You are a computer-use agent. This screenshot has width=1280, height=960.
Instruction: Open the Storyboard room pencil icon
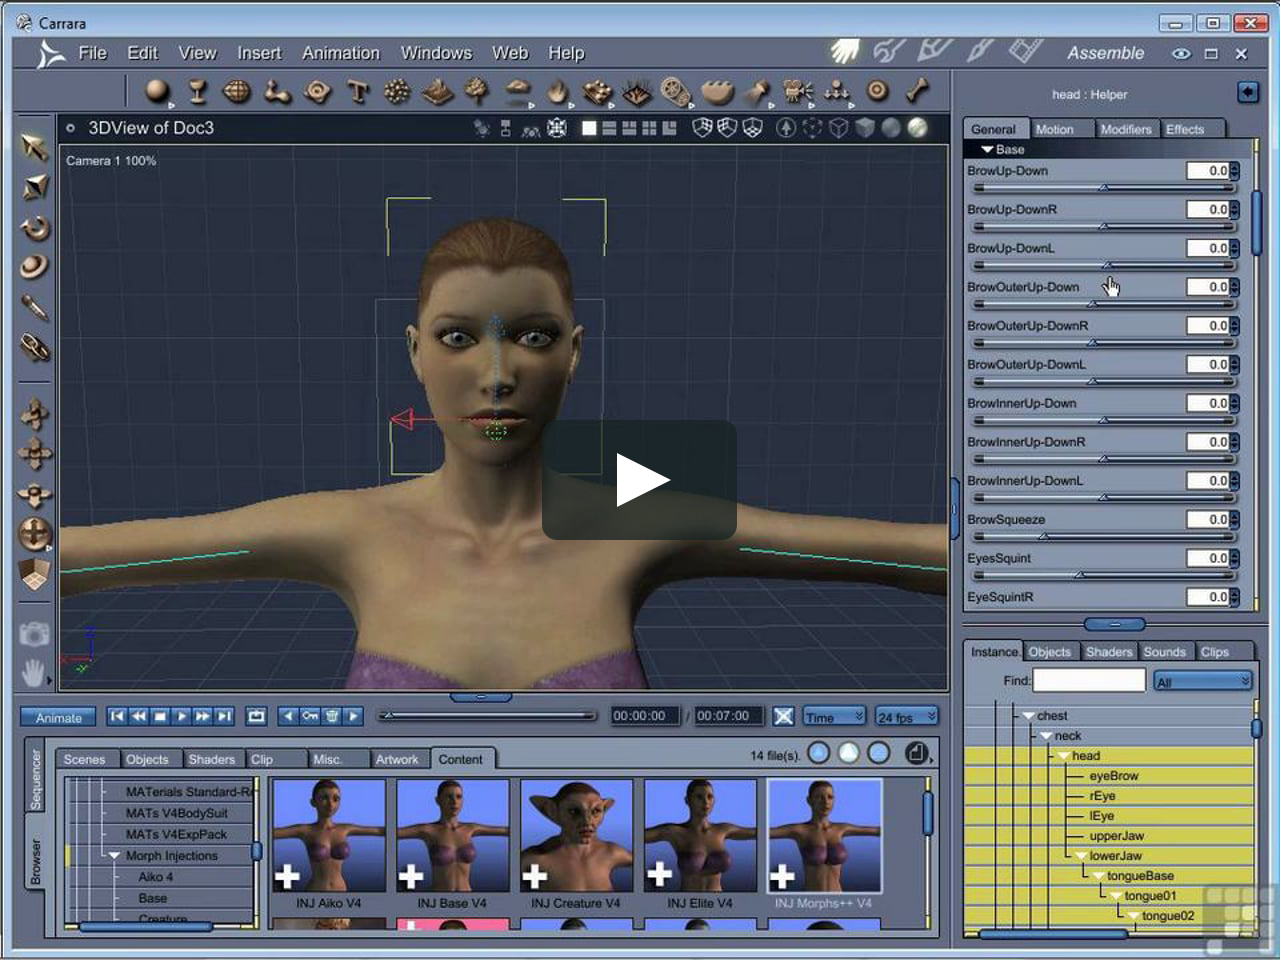(934, 51)
